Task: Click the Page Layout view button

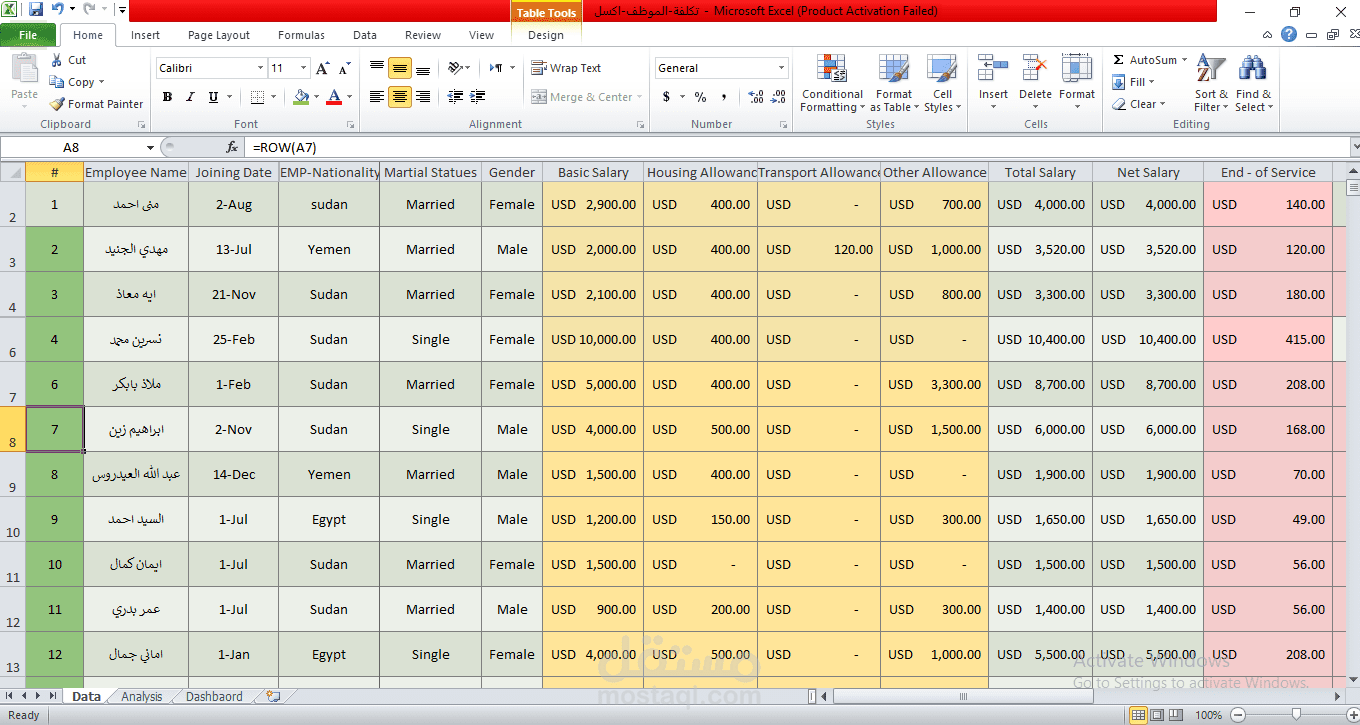Action: tap(1157, 715)
